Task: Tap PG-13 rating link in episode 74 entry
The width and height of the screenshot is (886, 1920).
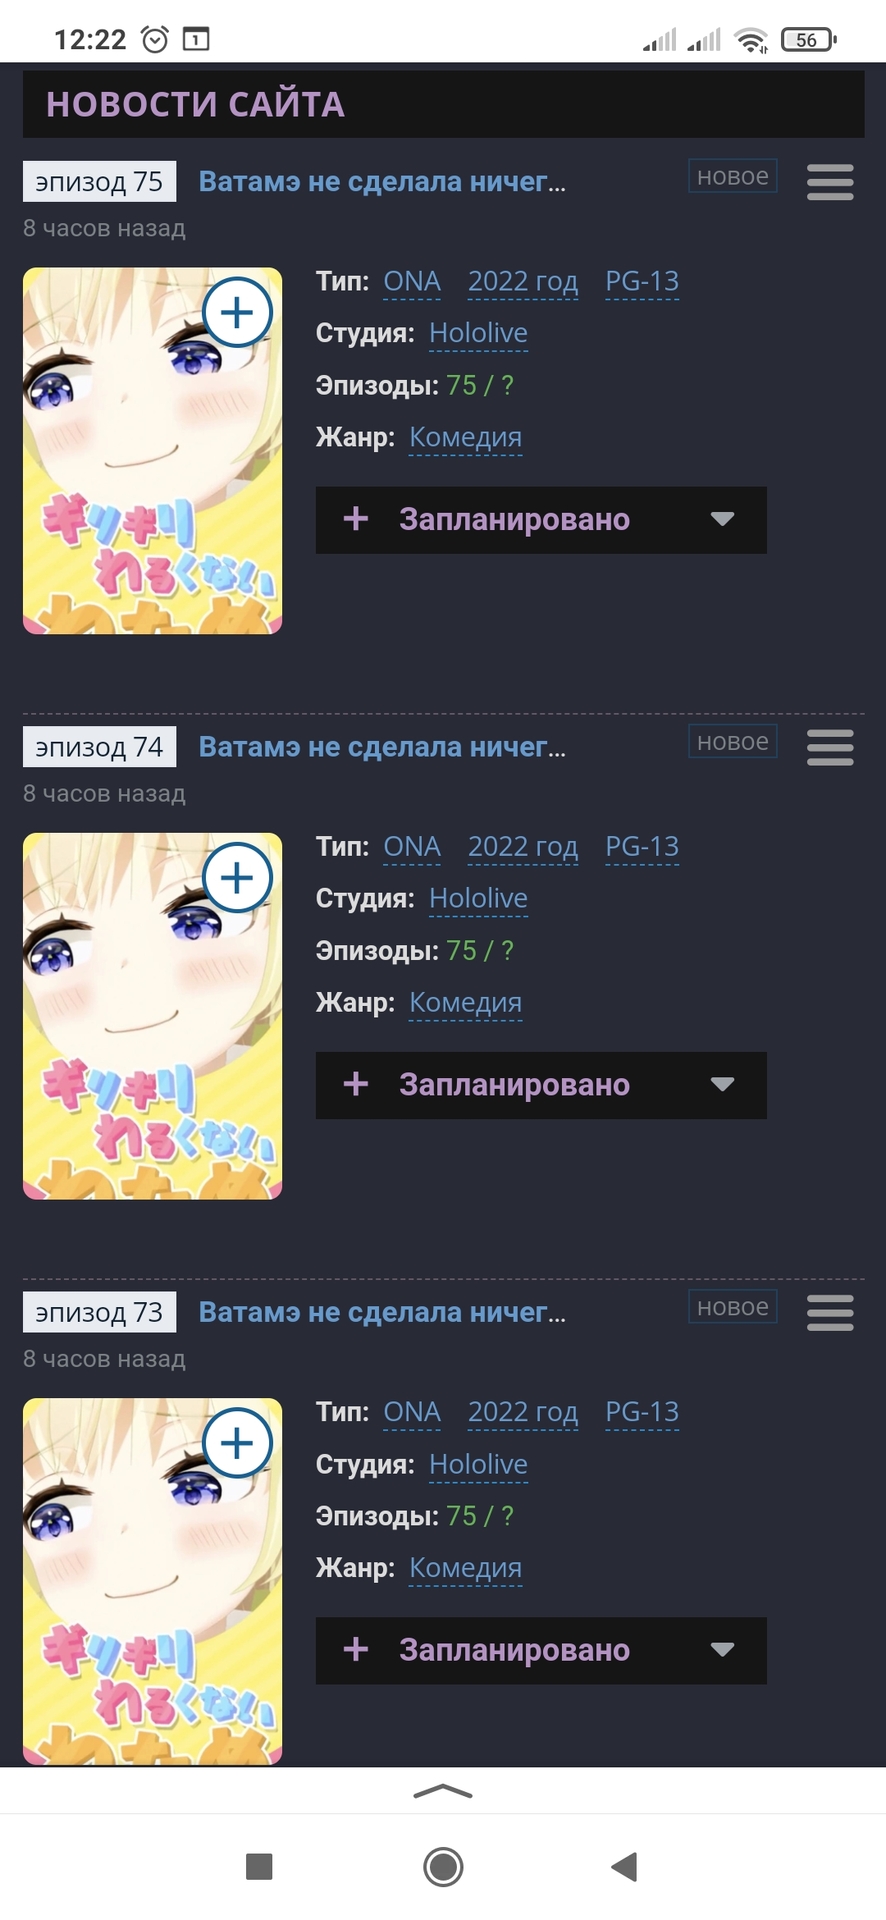Action: (642, 847)
